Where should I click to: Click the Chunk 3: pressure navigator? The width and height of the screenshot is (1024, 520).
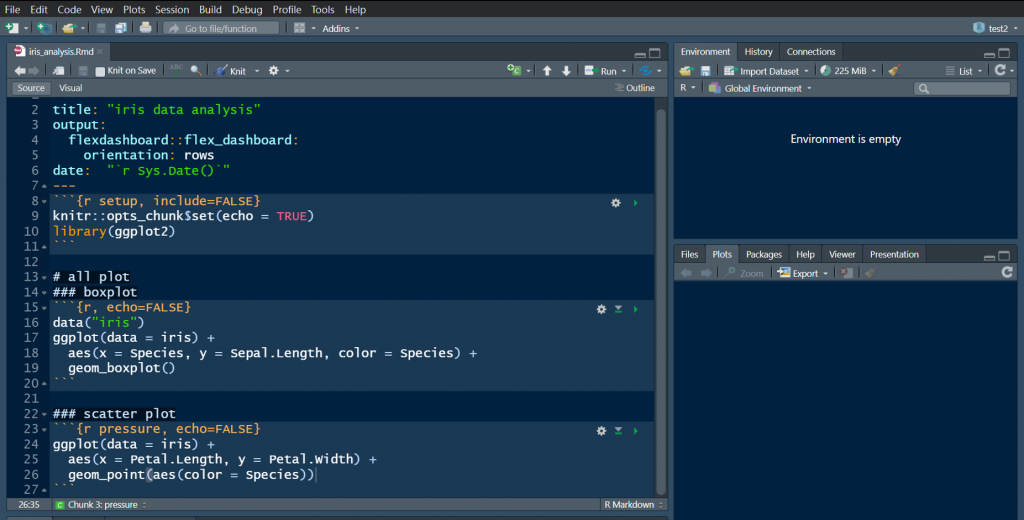tap(101, 504)
